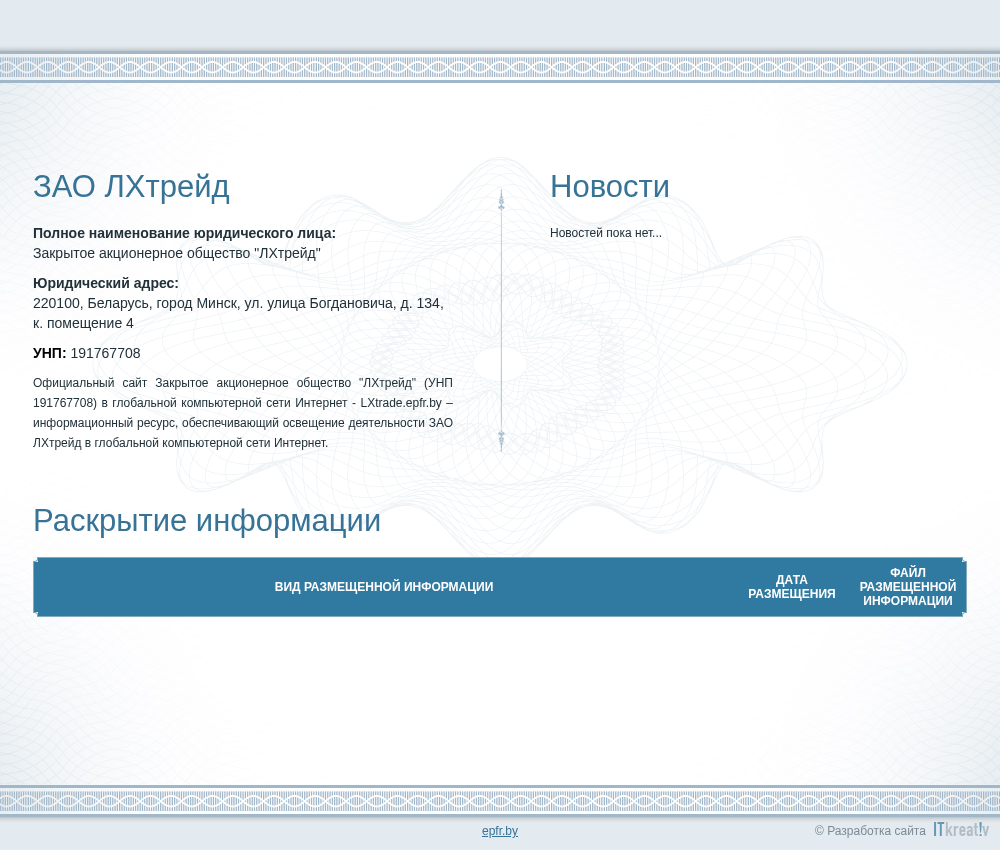Click the УНП number 191767708

click(105, 353)
